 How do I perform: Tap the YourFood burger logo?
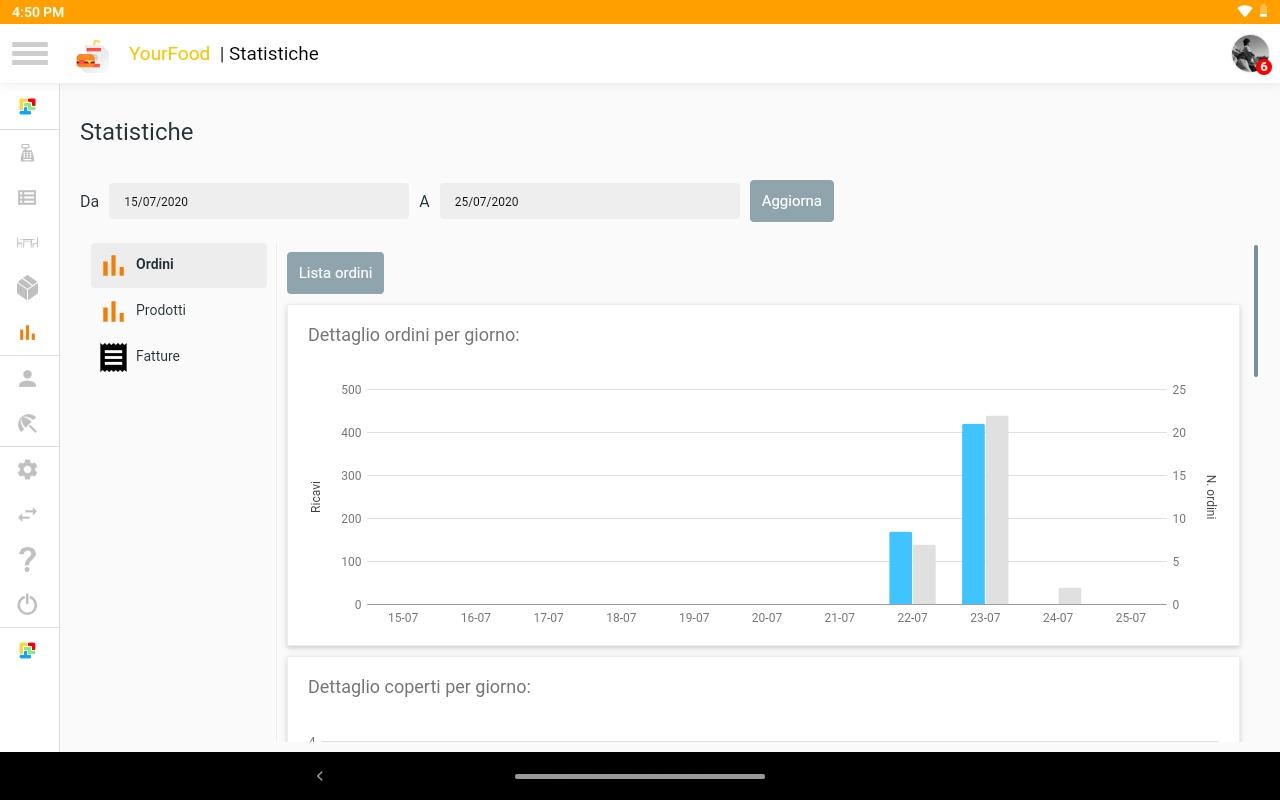point(92,55)
